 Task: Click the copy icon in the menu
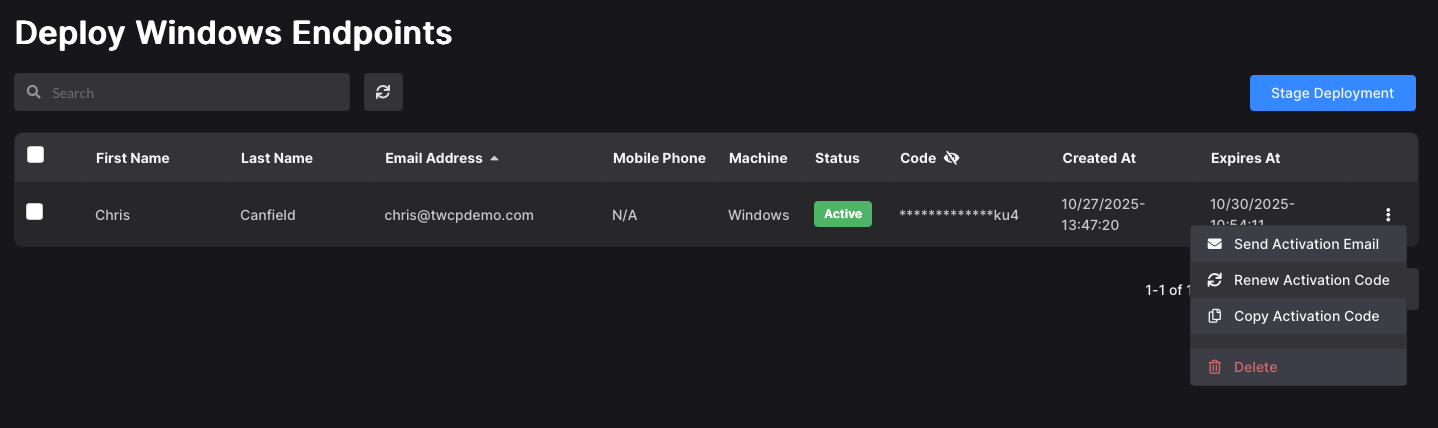(x=1215, y=316)
